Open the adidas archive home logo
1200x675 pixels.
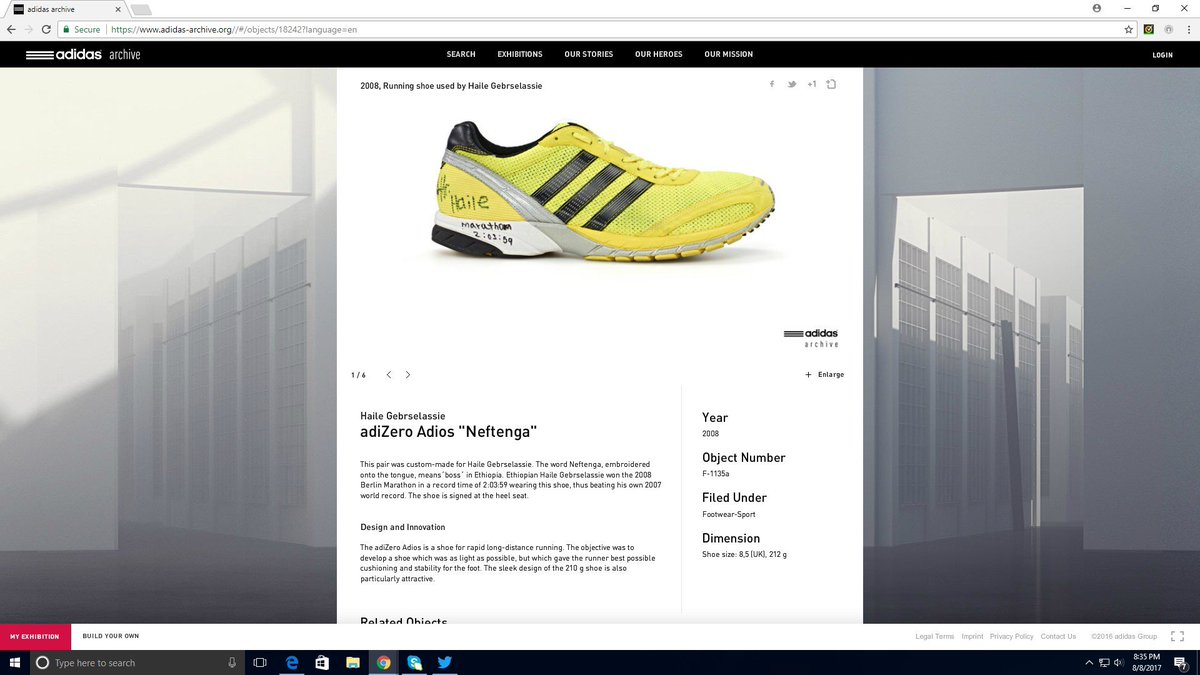pos(83,54)
